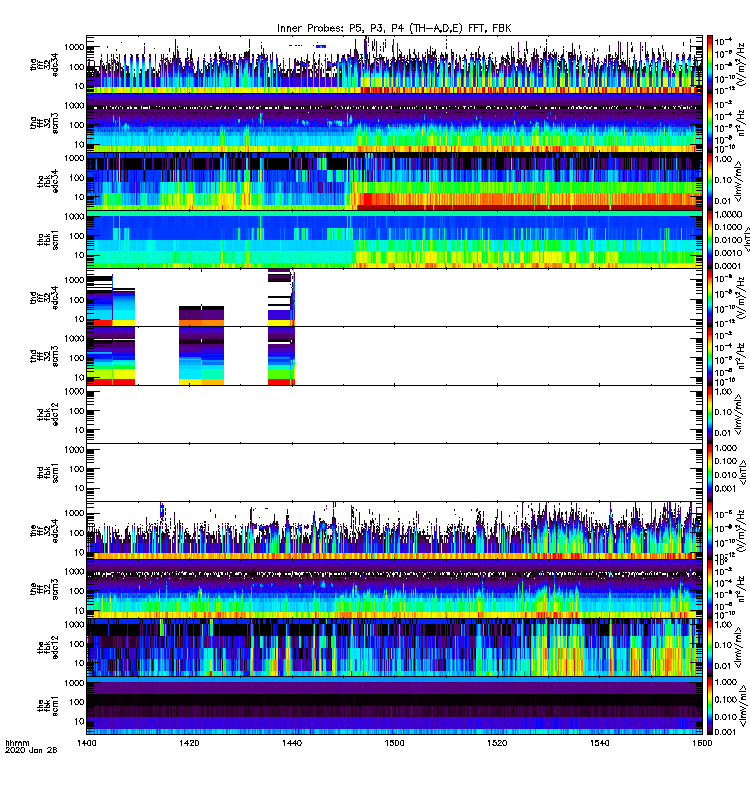Select the 'the fff 32 edc34' axis label

click(45, 531)
